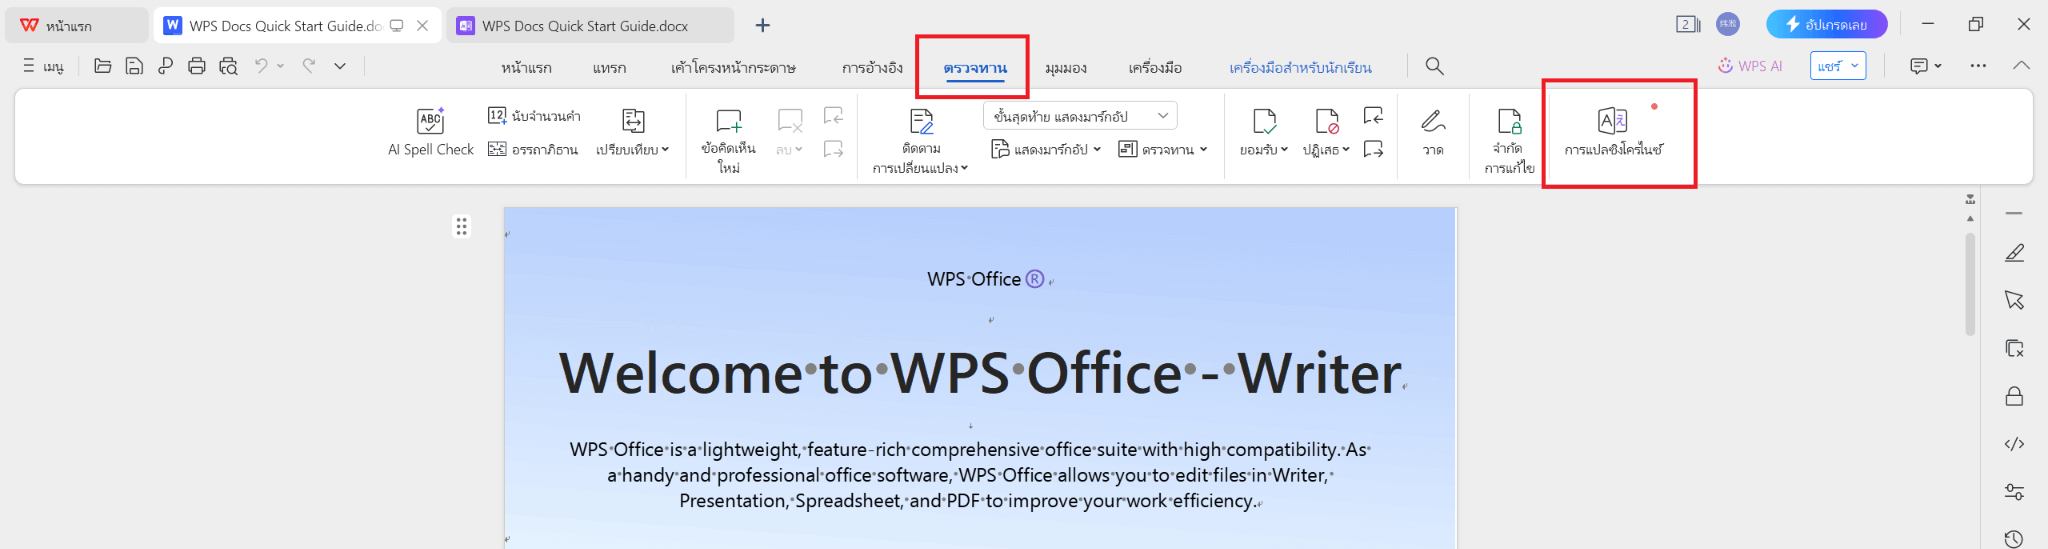Save the document with the save icon
Viewport: 2048px width, 549px height.
pos(134,66)
